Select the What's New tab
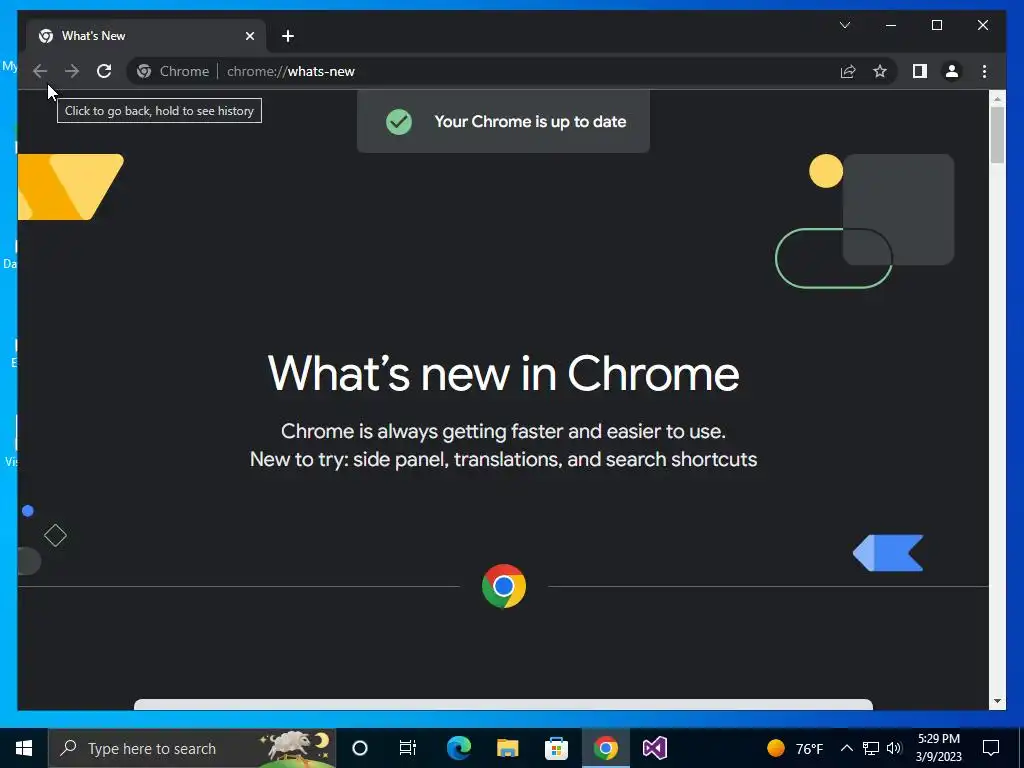 click(146, 36)
